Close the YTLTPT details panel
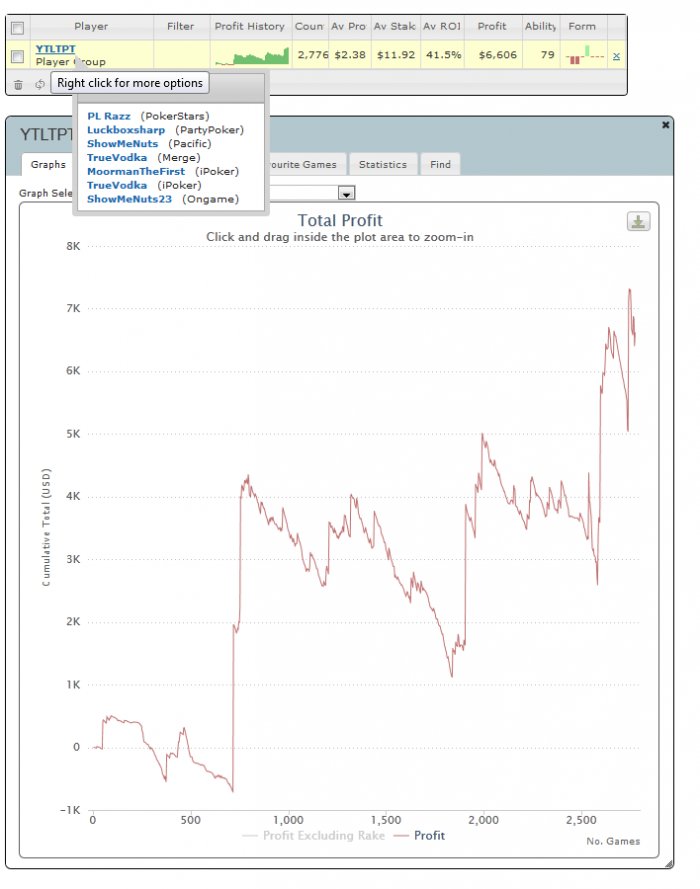The width and height of the screenshot is (700, 889). point(665,125)
